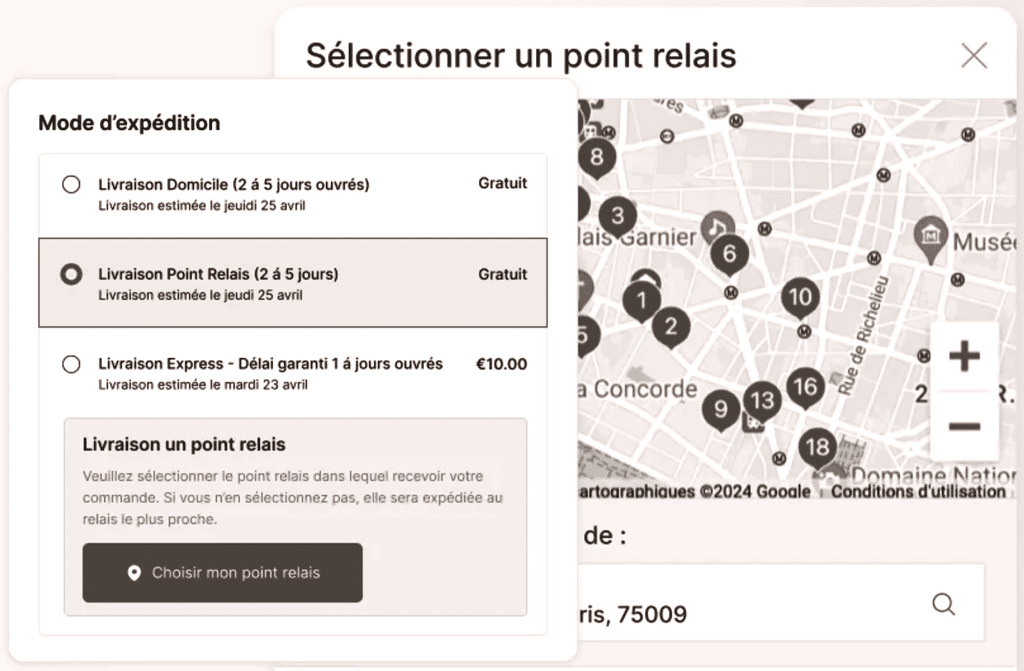
Task: Choose Livraison Express radio option
Action: pyautogui.click(x=71, y=364)
